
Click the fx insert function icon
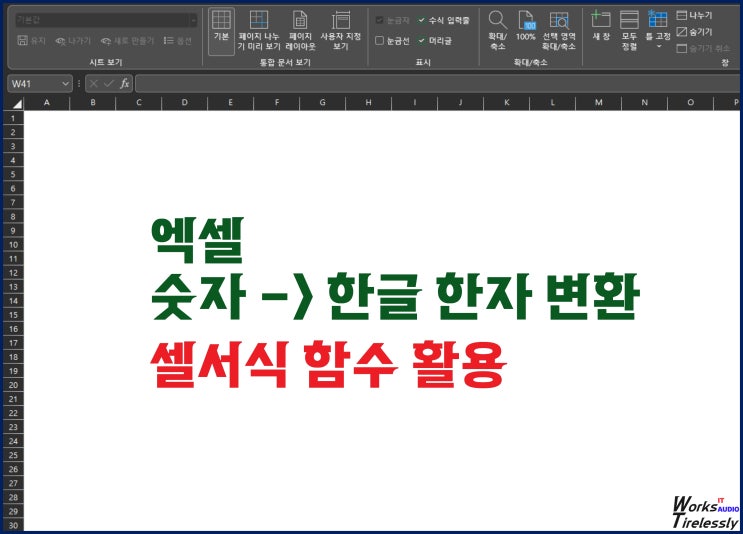[125, 84]
